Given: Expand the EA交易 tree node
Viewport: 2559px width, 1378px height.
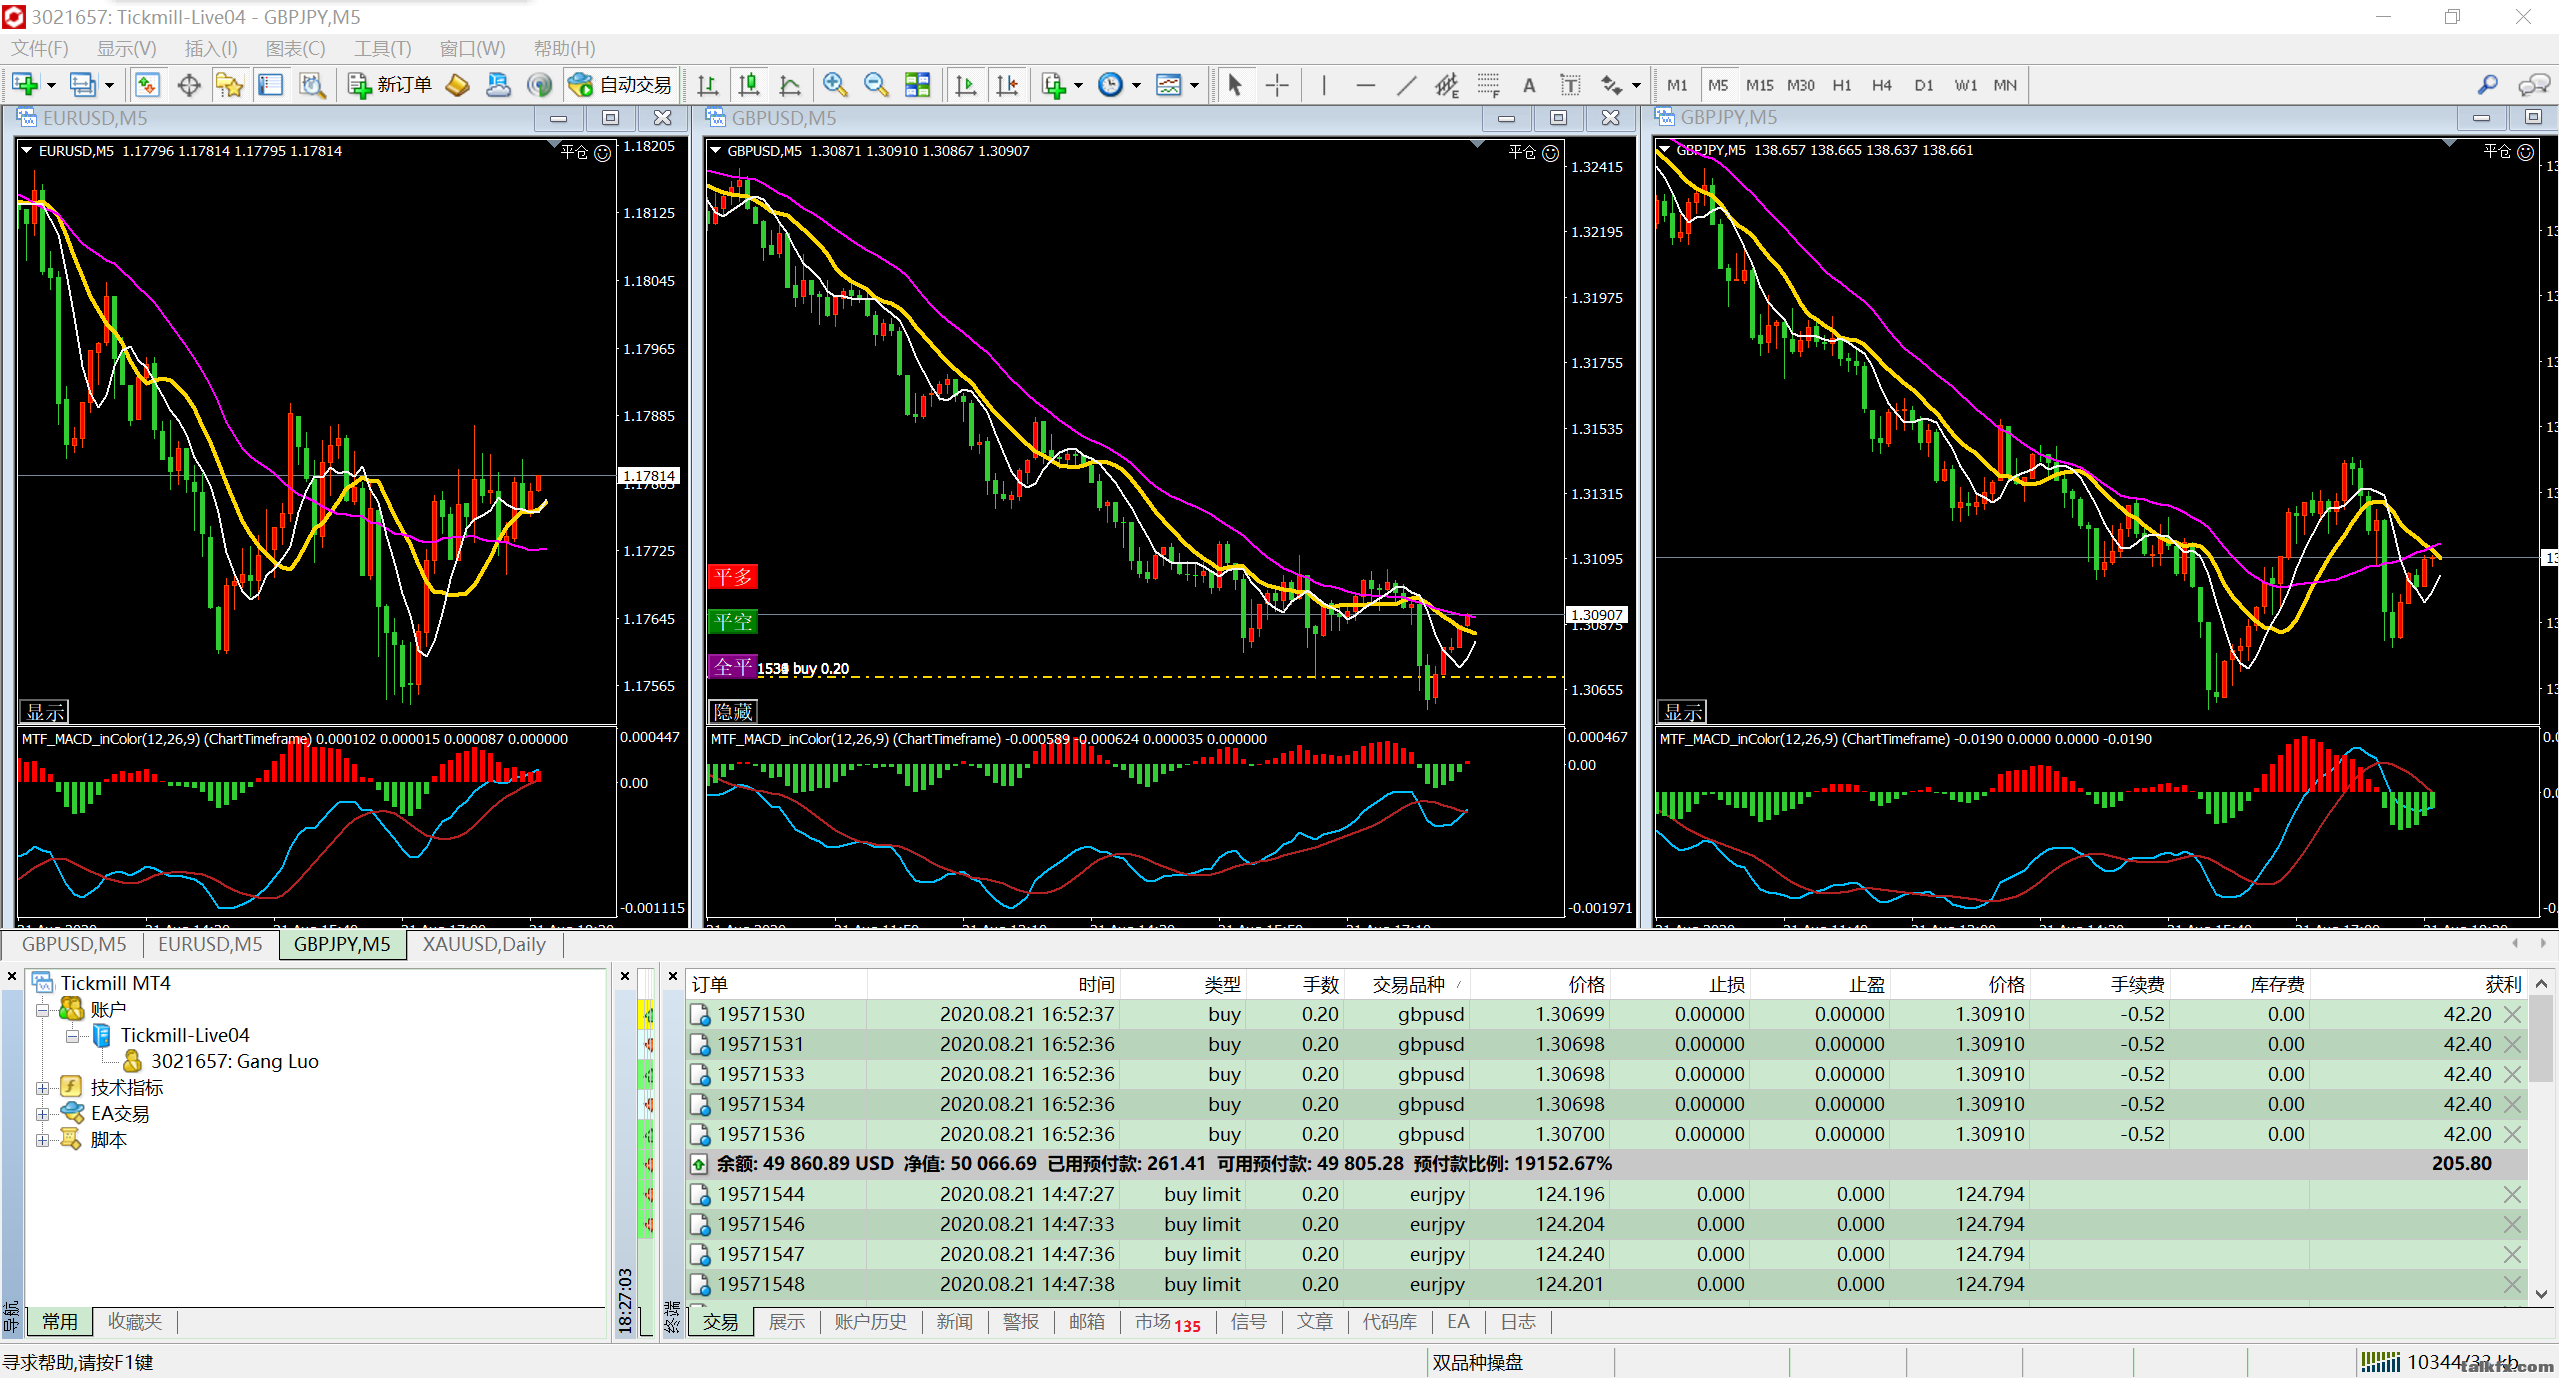Looking at the screenshot, I should [x=43, y=1114].
